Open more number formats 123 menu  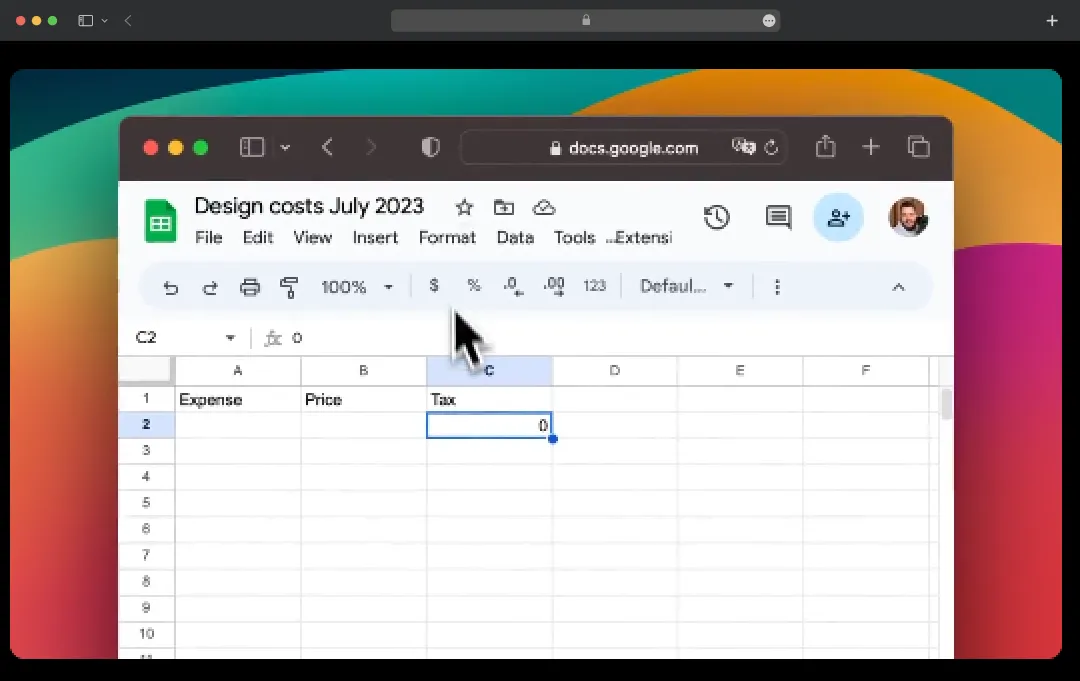point(594,286)
